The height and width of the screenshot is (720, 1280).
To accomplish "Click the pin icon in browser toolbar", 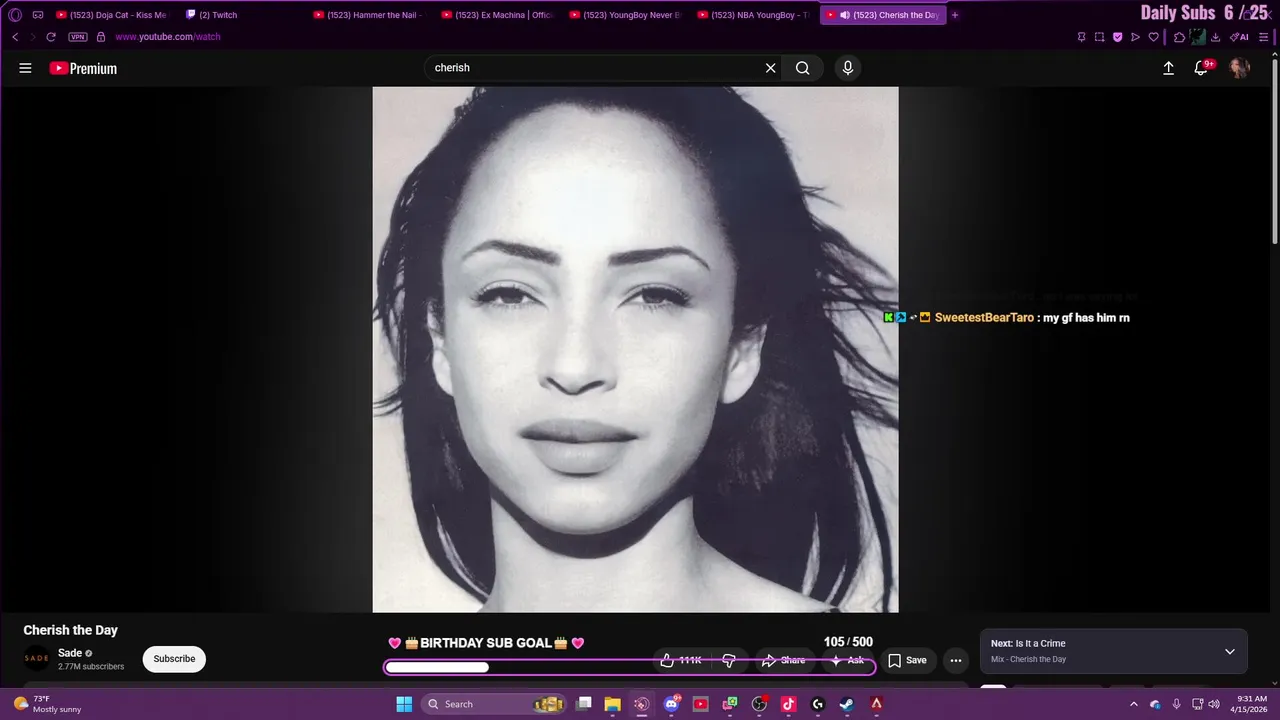I will pyautogui.click(x=1081, y=37).
